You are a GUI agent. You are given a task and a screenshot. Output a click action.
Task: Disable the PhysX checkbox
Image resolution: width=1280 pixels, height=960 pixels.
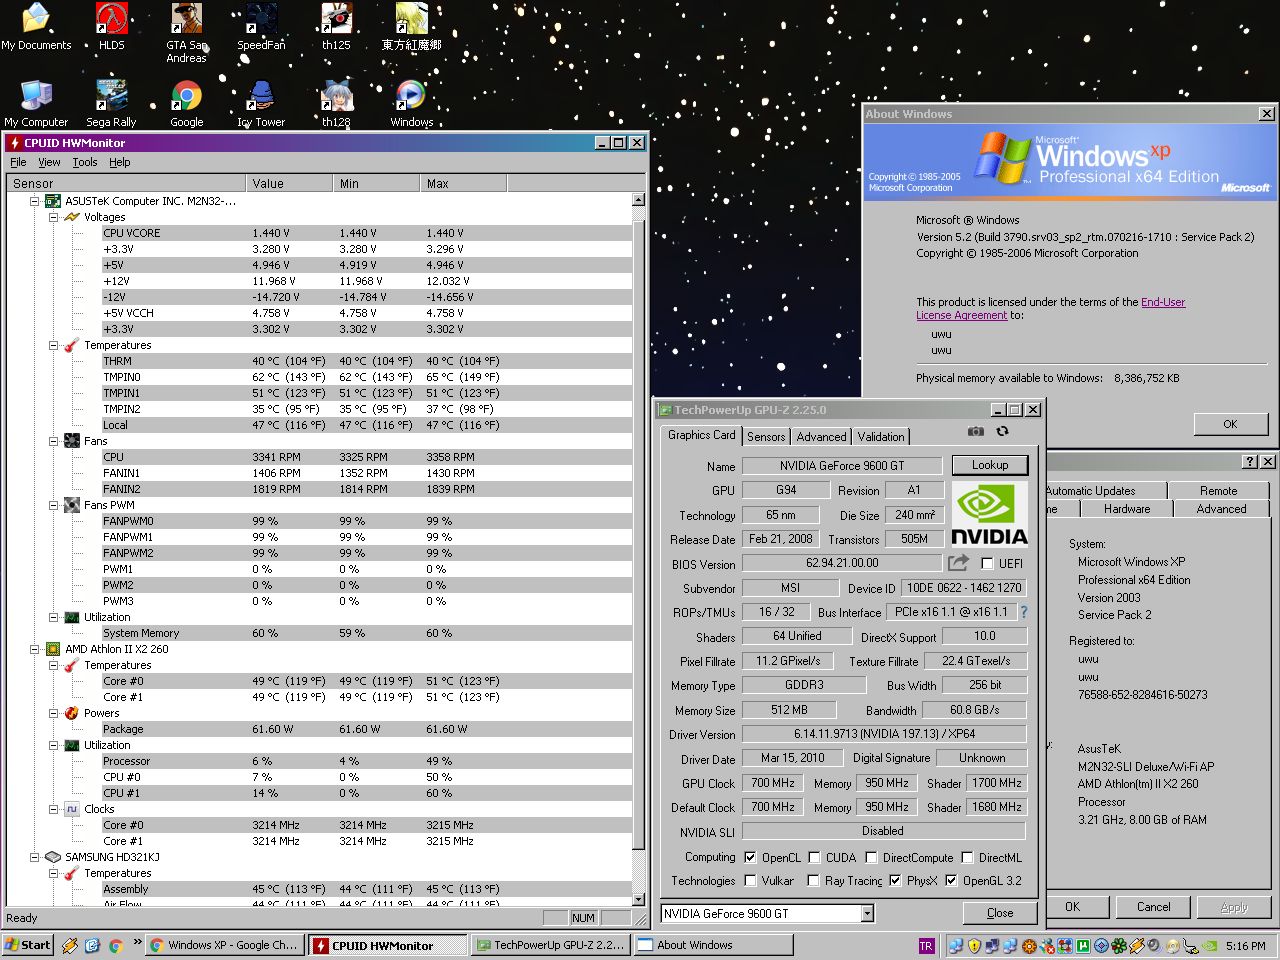coord(895,881)
